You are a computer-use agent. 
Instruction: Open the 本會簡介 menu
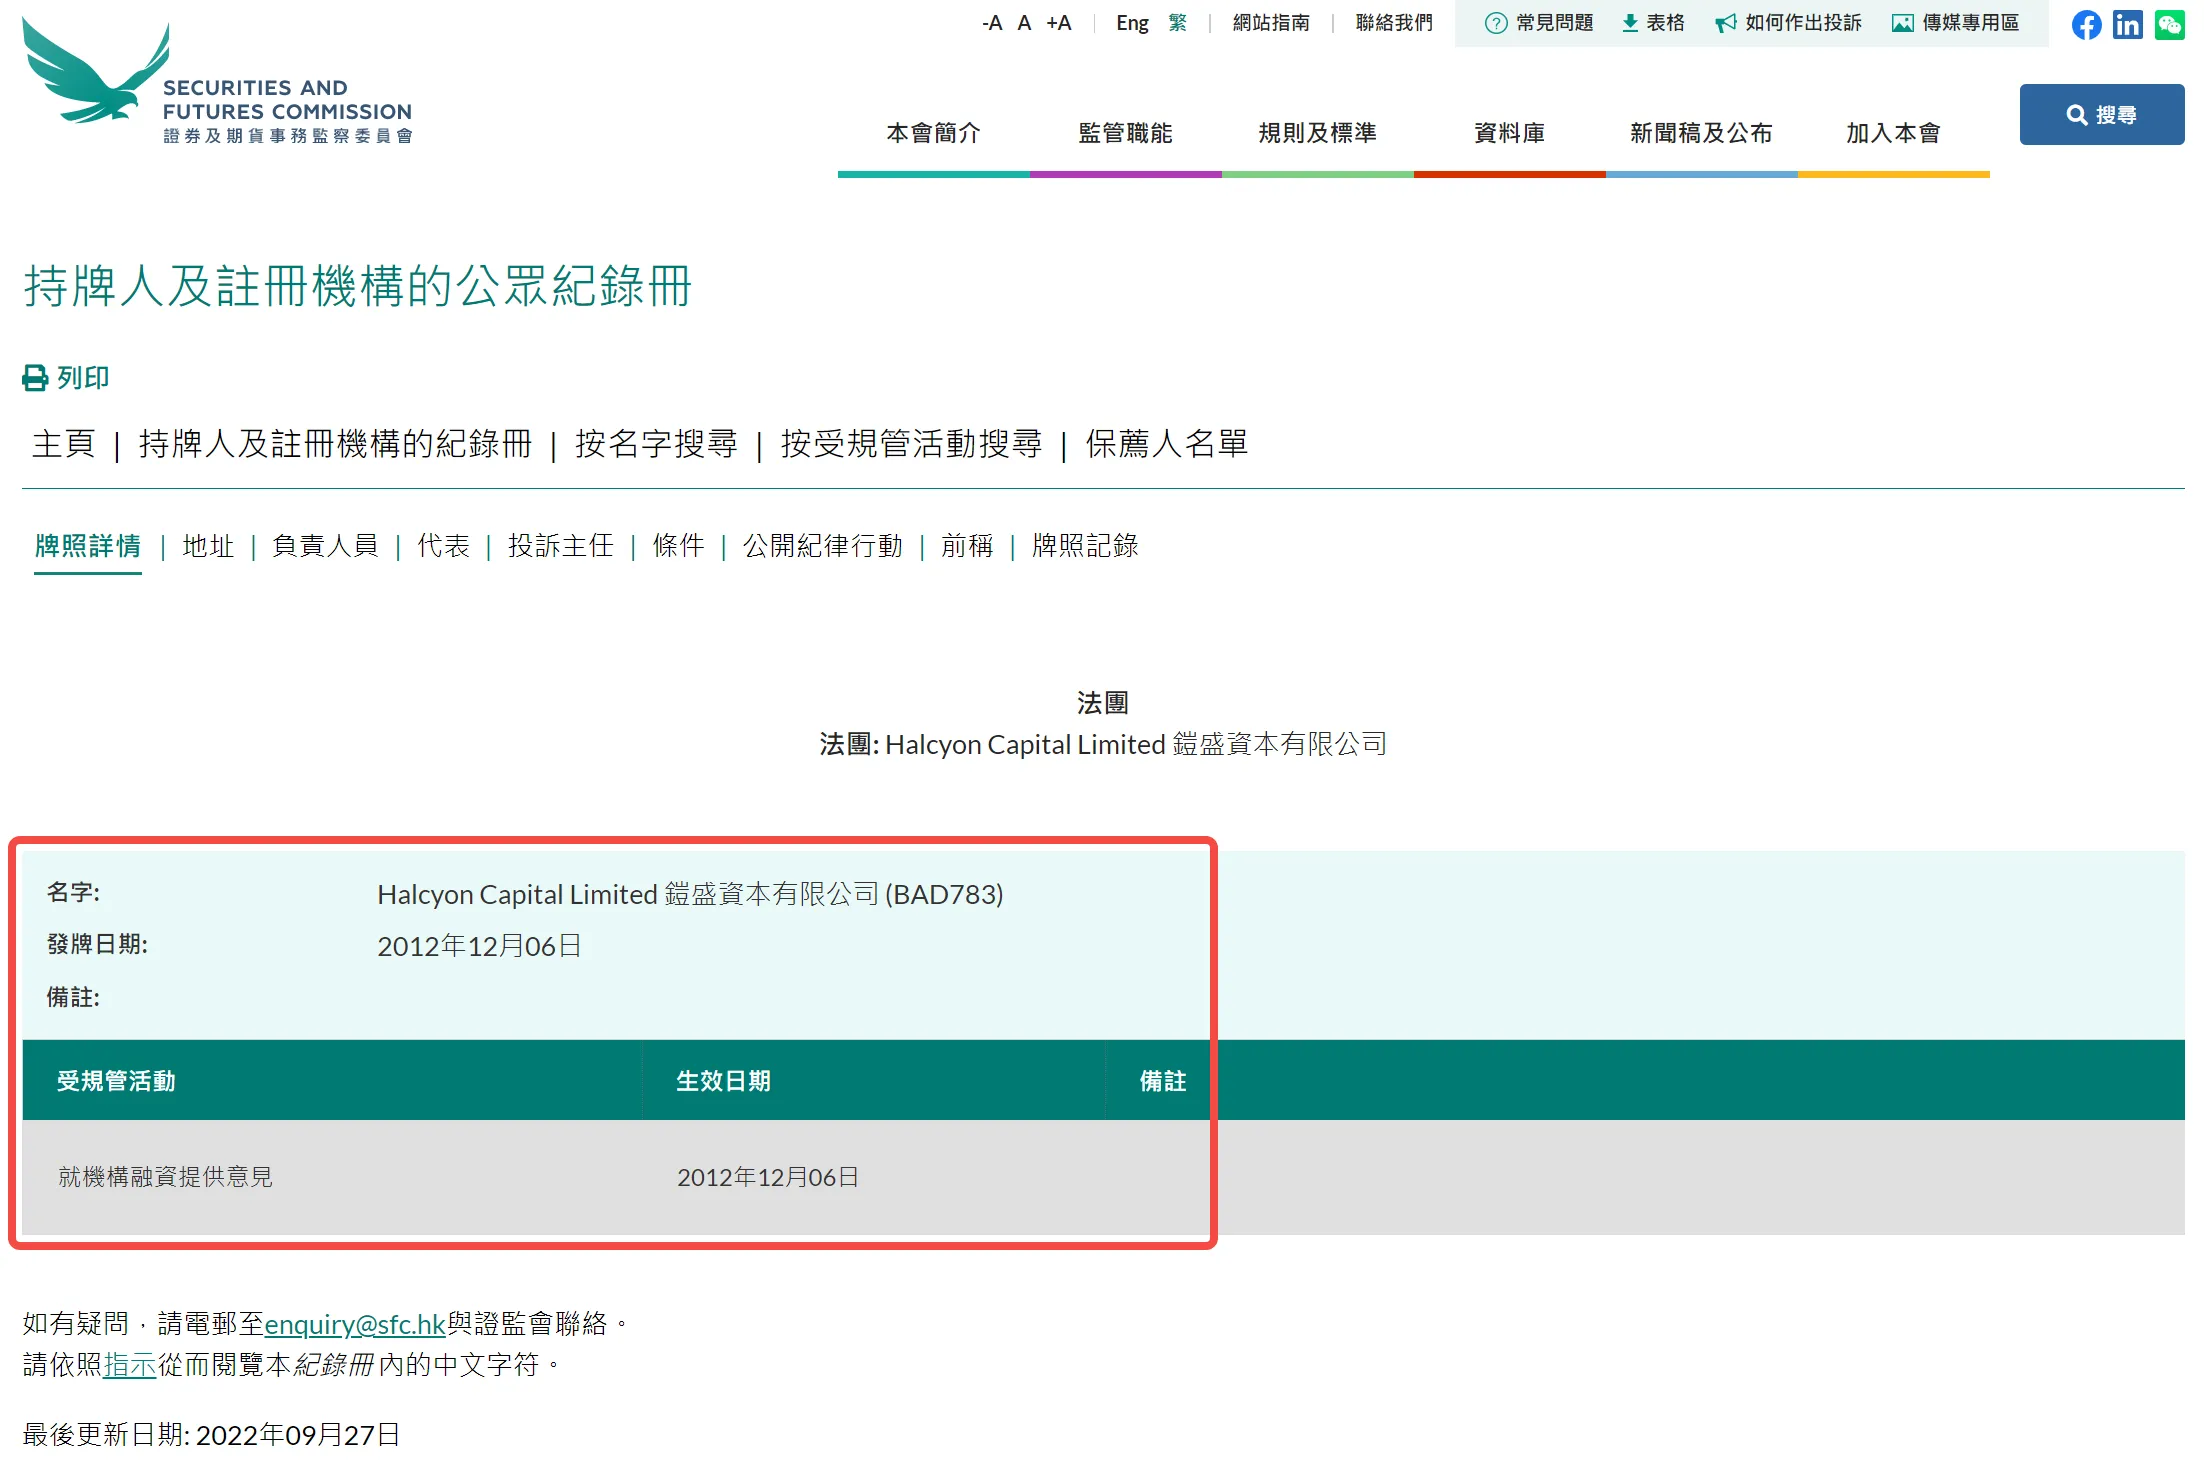point(934,133)
